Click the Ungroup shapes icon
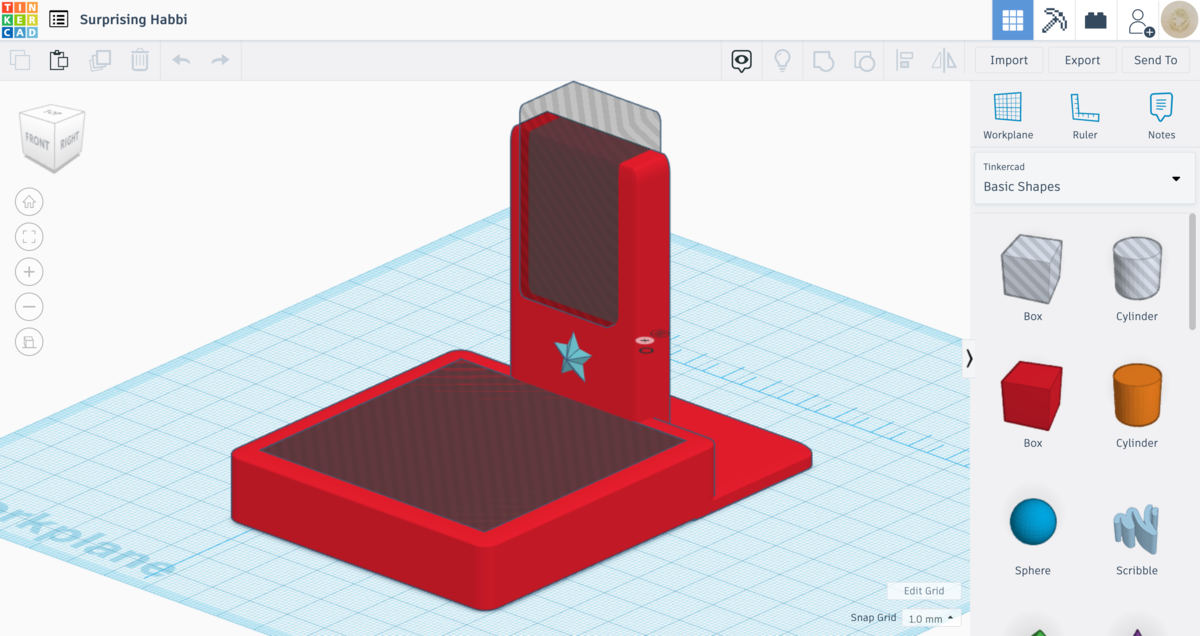1200x636 pixels. pos(864,61)
